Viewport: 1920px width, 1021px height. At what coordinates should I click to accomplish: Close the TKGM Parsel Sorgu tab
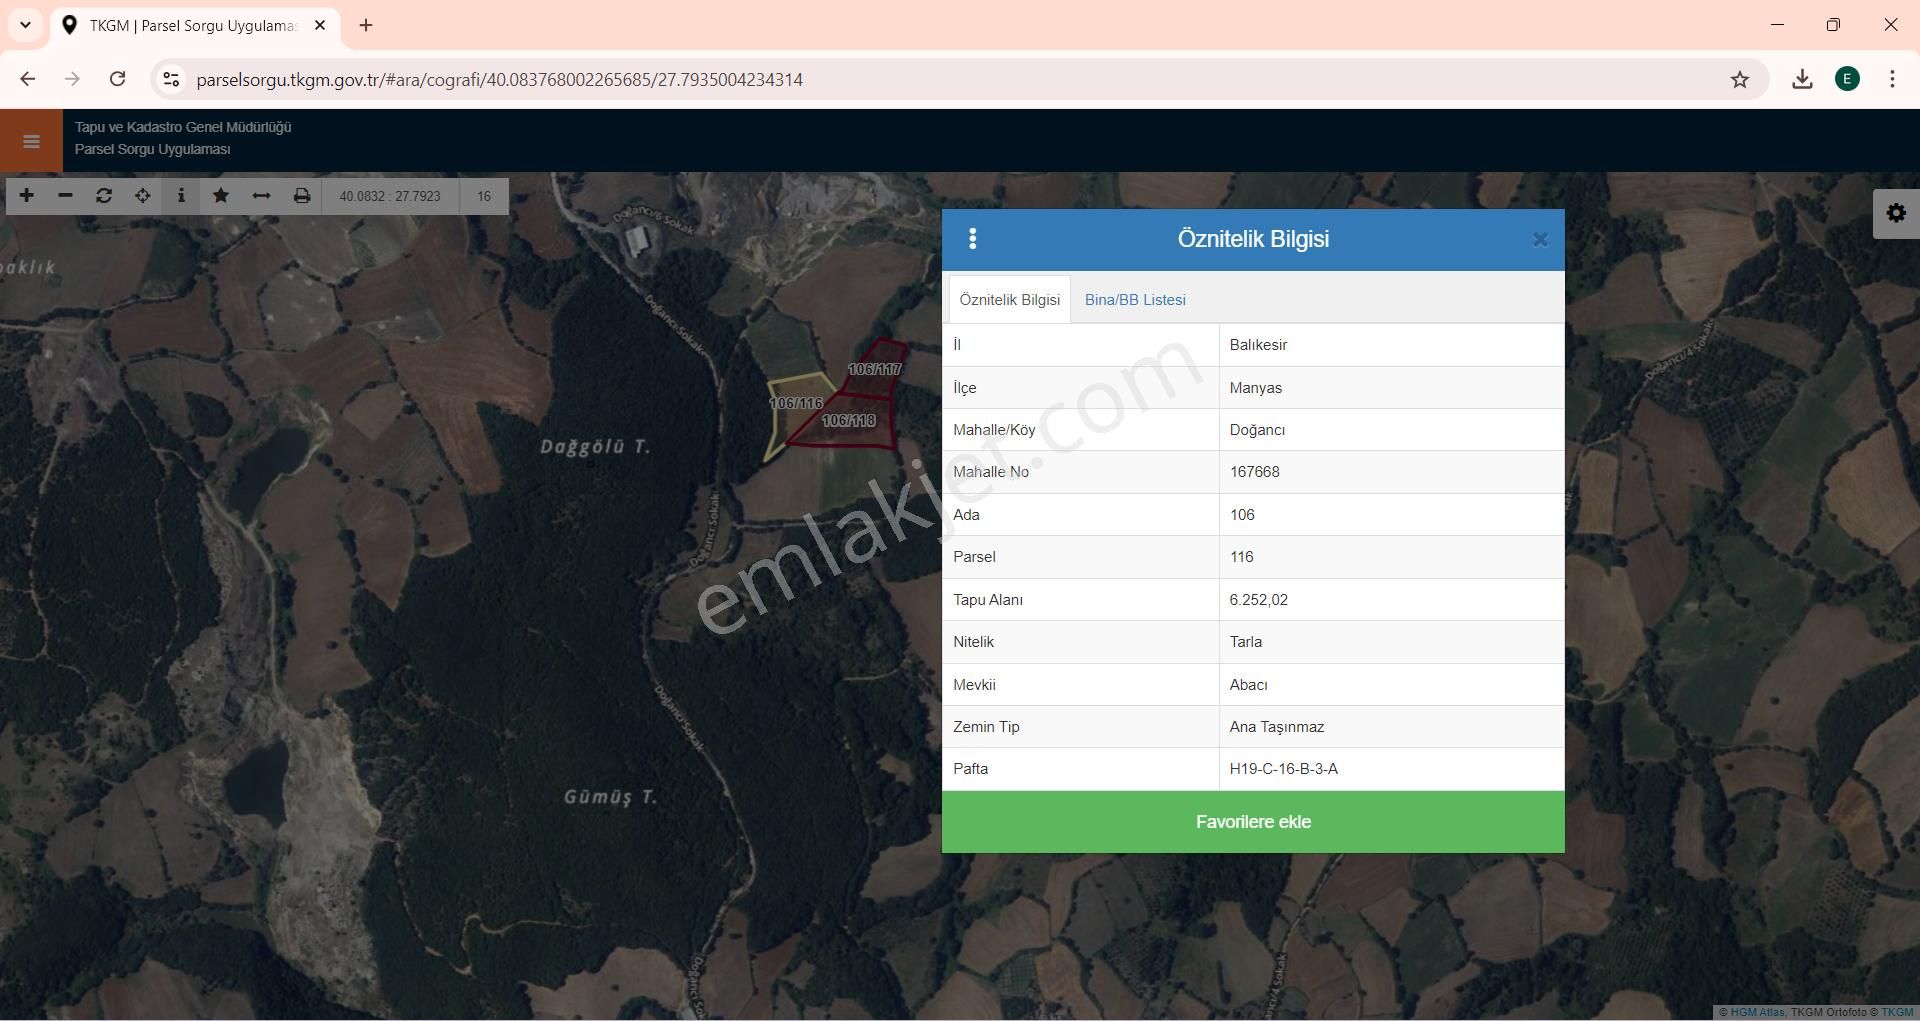point(320,25)
